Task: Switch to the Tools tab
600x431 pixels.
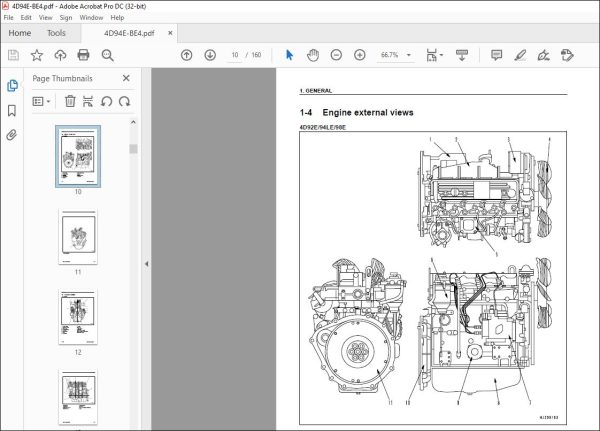Action: [56, 33]
